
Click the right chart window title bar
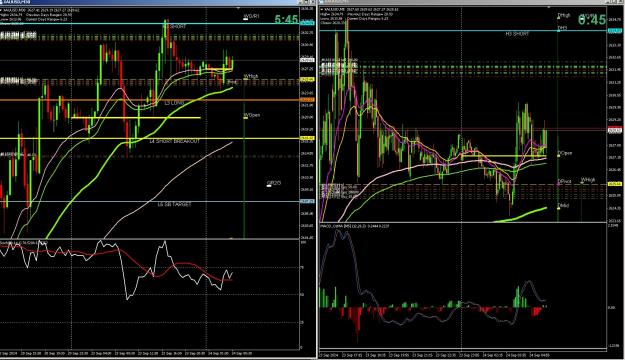coord(470,2)
